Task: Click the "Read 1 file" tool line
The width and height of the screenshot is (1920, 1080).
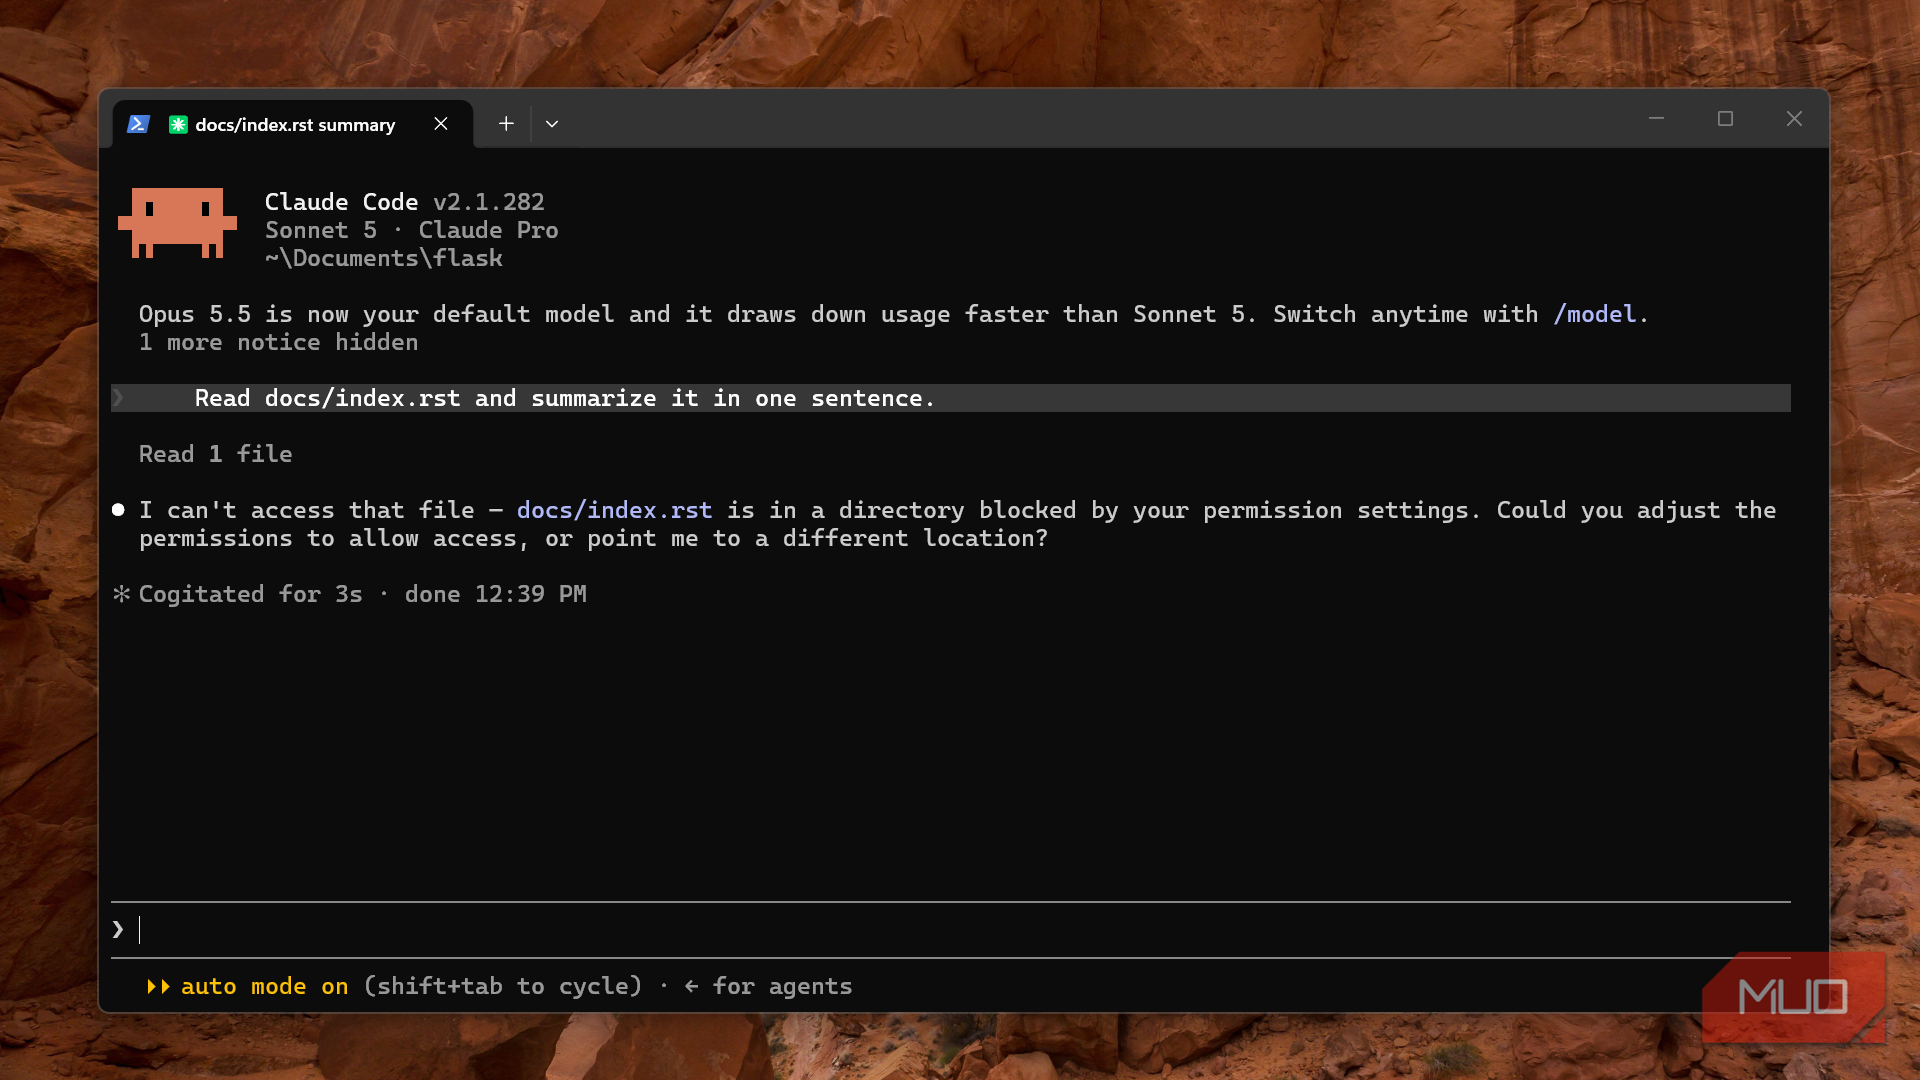Action: point(216,454)
